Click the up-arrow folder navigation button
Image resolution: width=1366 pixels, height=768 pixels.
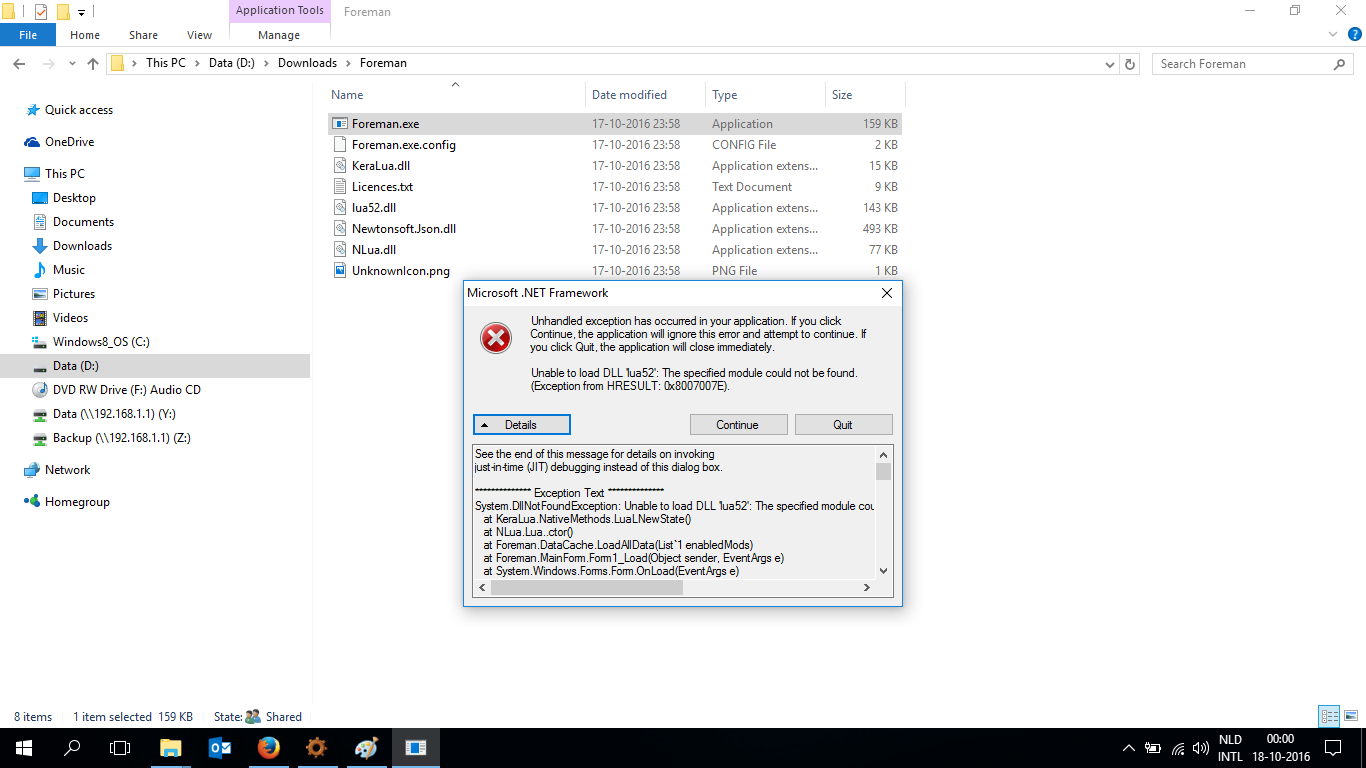coord(93,64)
